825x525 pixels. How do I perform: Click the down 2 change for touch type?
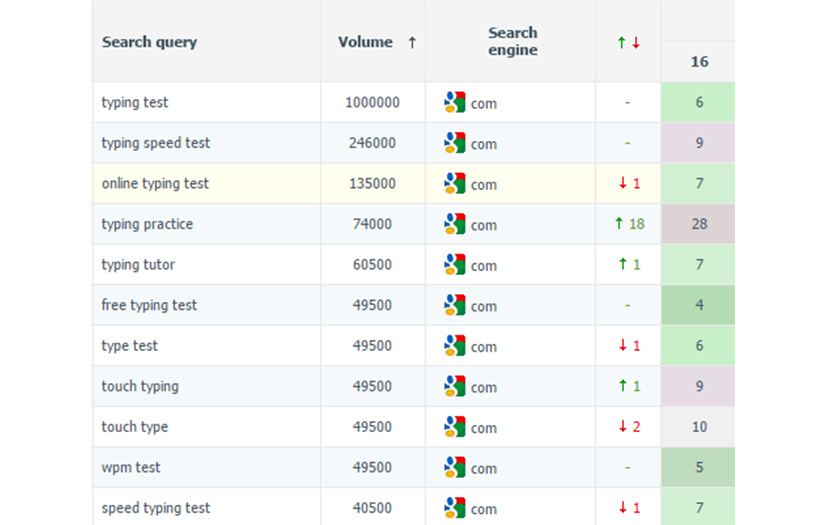(x=629, y=426)
